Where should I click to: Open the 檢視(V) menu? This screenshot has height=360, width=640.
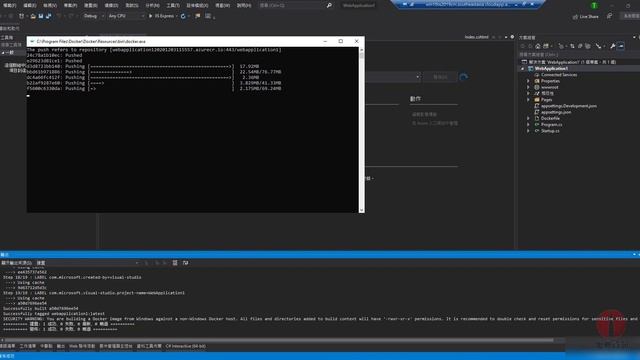point(50,5)
